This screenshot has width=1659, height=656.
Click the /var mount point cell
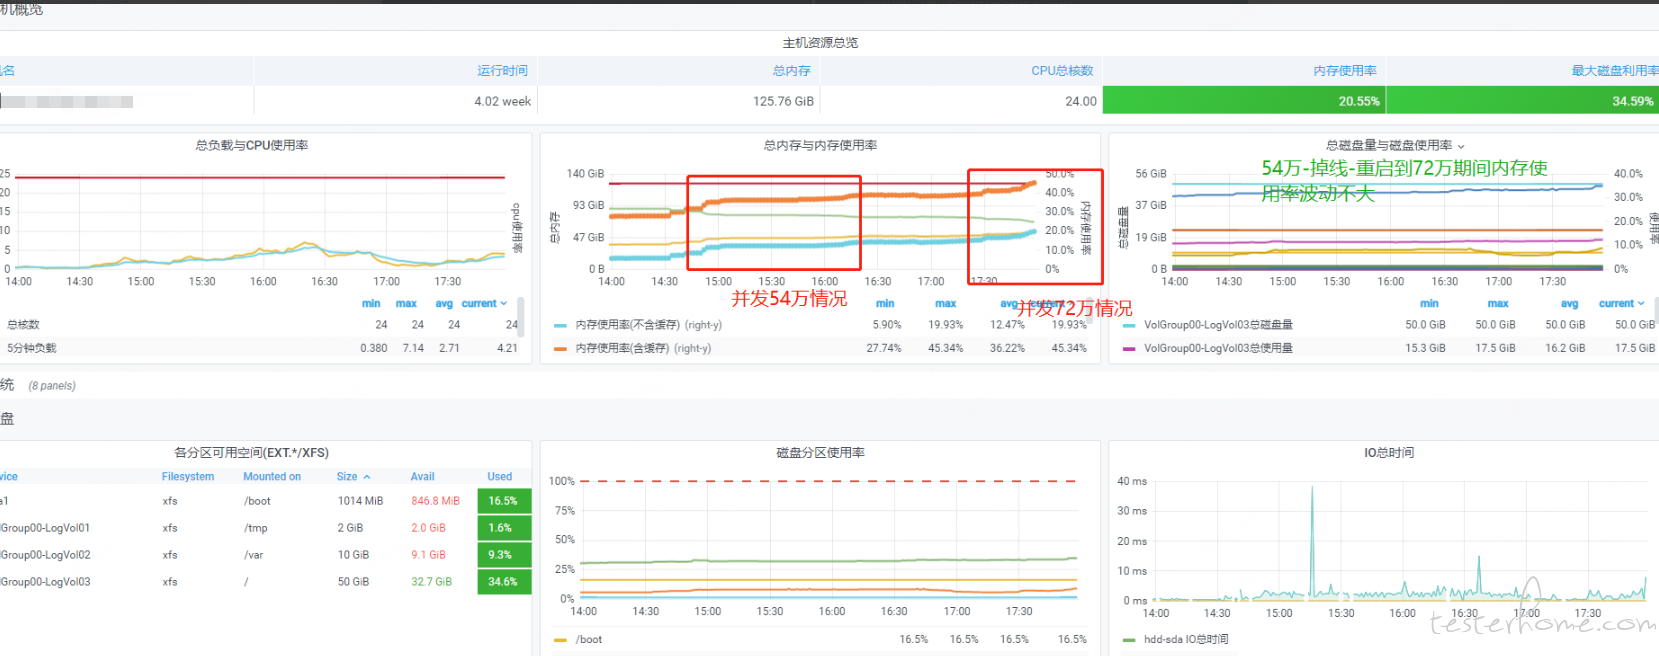point(253,555)
